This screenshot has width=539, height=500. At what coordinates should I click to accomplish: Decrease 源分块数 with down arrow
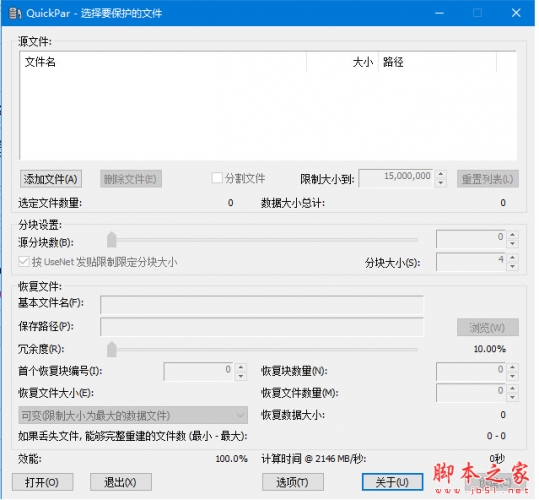(x=513, y=244)
